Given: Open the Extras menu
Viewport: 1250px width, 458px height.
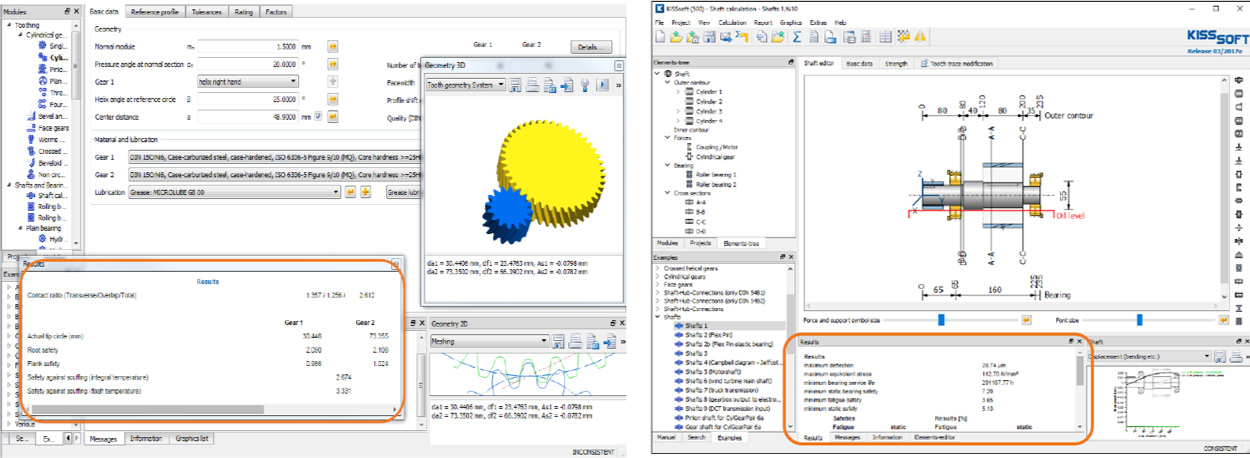Looking at the screenshot, I should coord(818,22).
